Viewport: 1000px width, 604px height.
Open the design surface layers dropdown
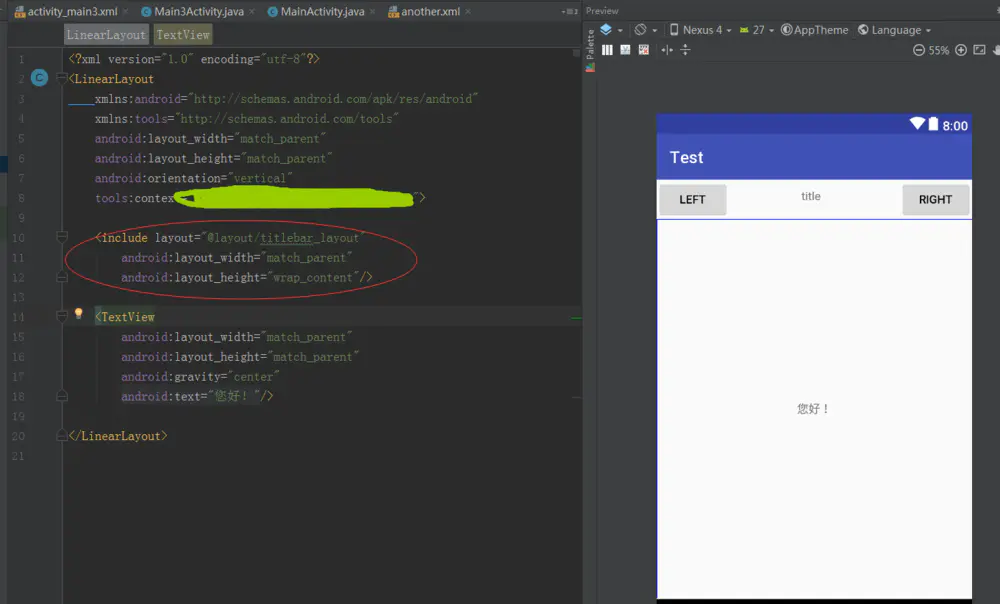point(610,29)
